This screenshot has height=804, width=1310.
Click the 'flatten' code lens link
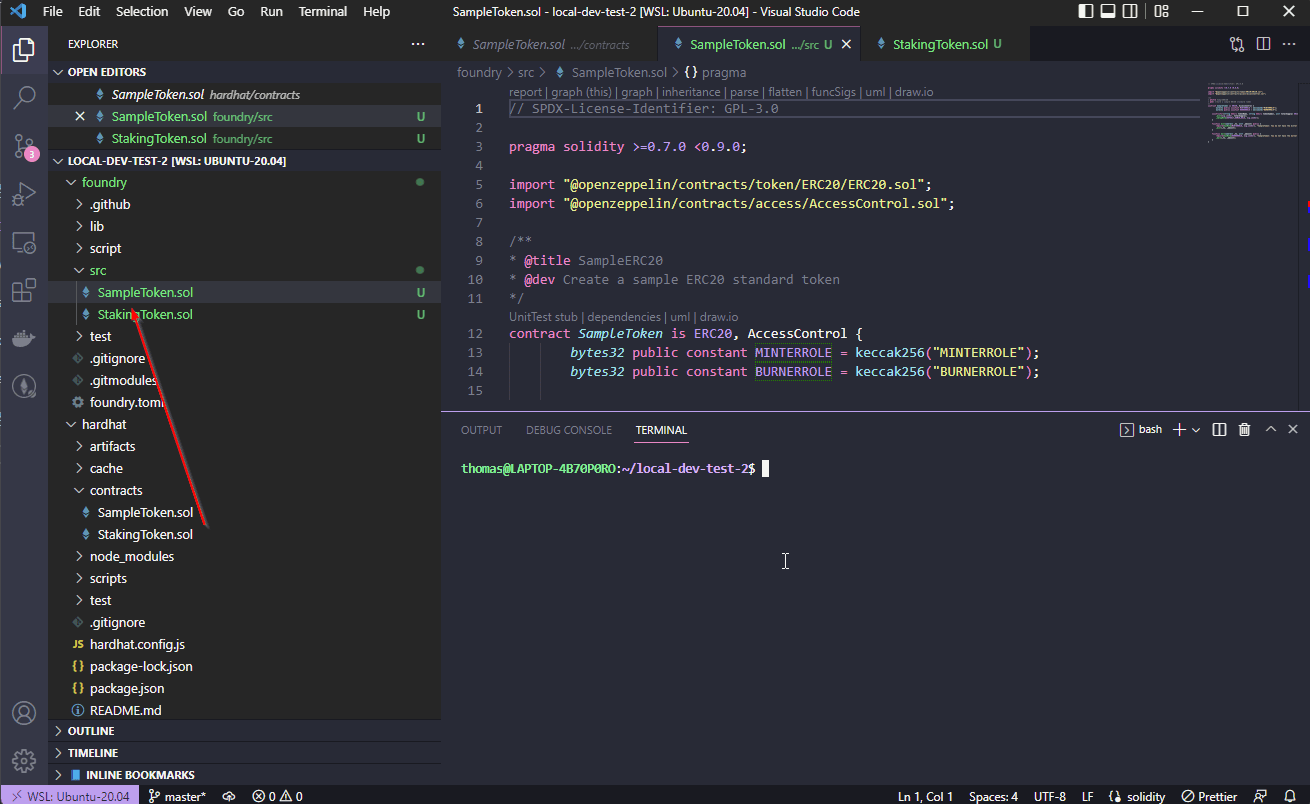[785, 92]
